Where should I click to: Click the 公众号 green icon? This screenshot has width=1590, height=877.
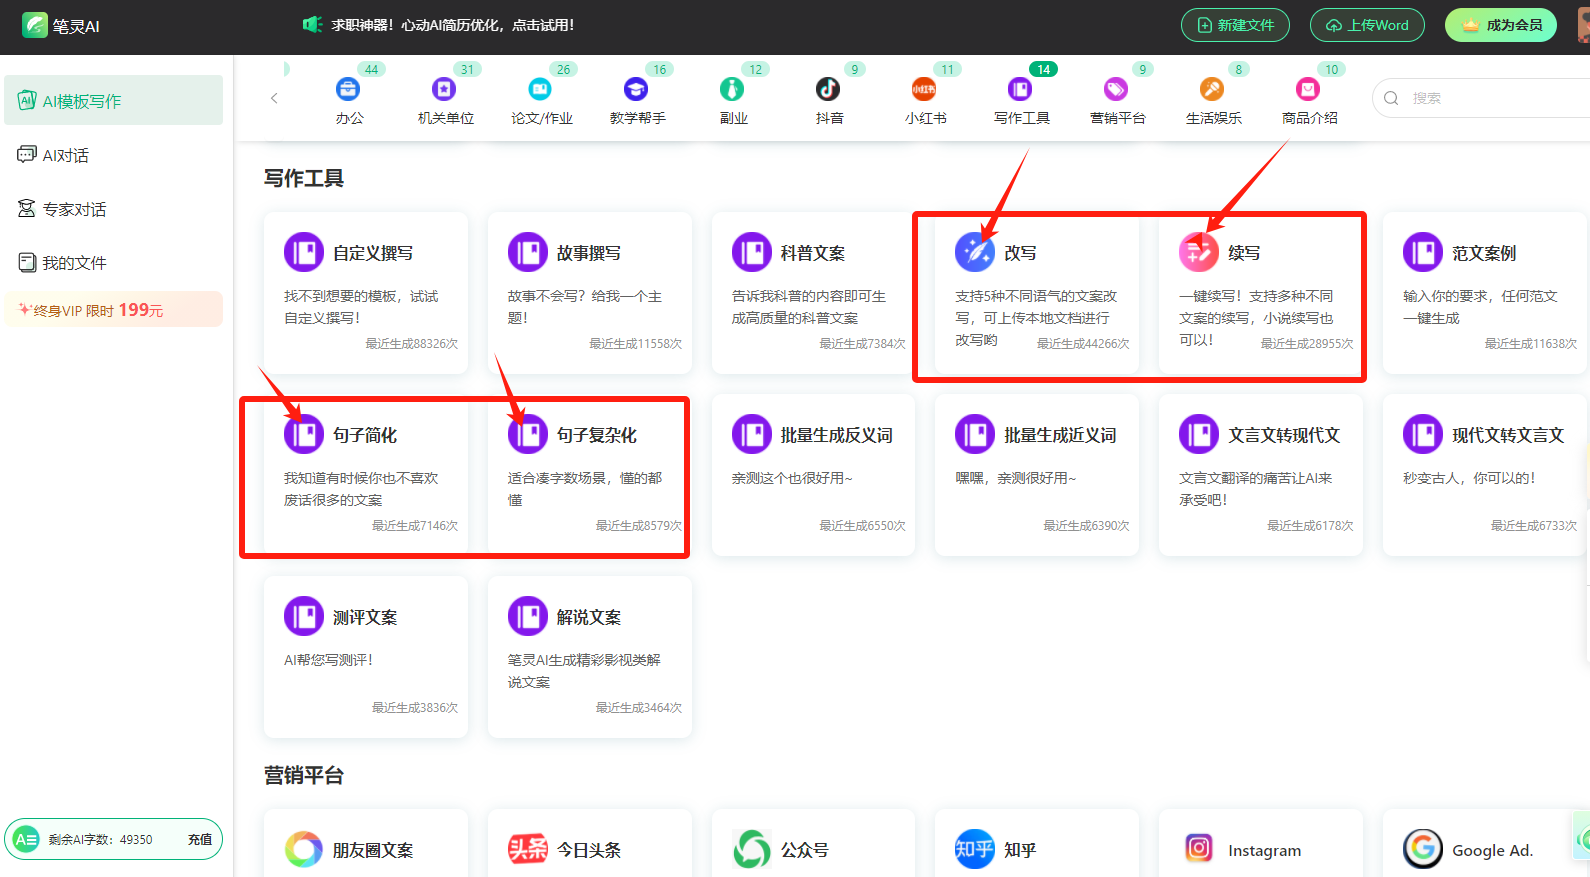752,849
